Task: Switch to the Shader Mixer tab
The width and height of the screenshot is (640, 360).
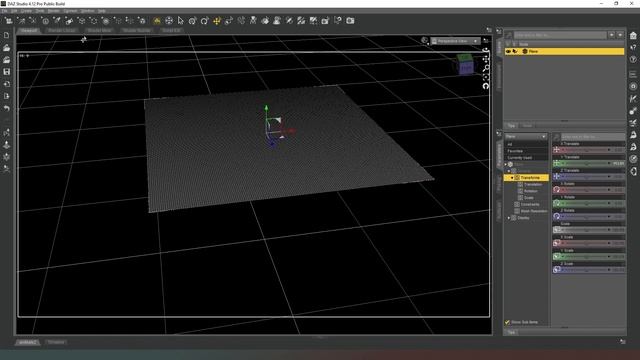Action: click(100, 31)
